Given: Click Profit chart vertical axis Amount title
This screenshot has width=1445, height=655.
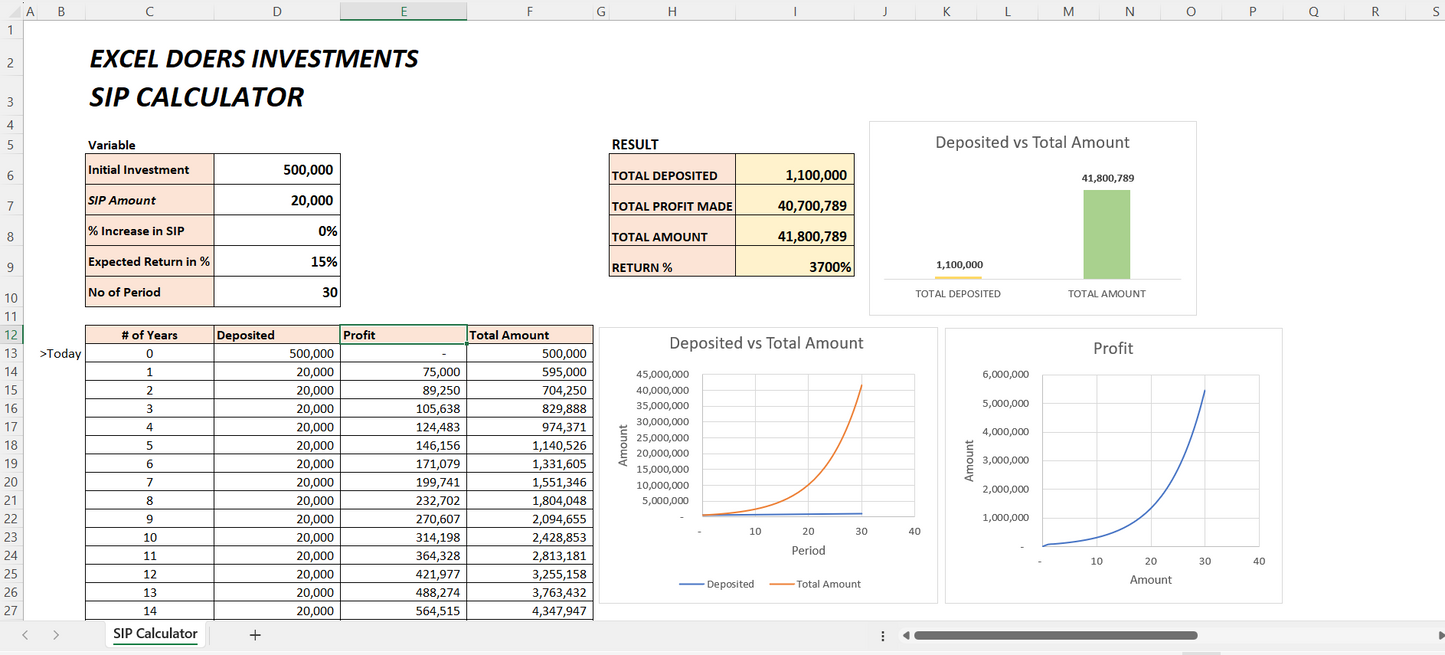Looking at the screenshot, I should pos(968,460).
